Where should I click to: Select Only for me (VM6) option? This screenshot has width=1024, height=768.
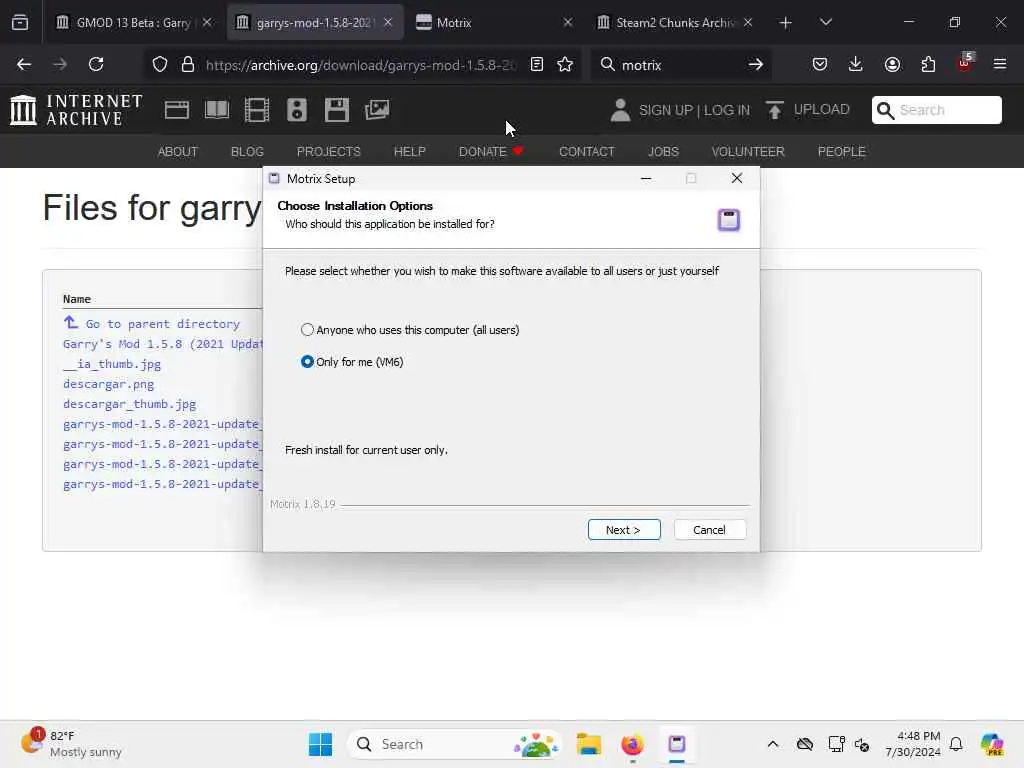point(352,362)
